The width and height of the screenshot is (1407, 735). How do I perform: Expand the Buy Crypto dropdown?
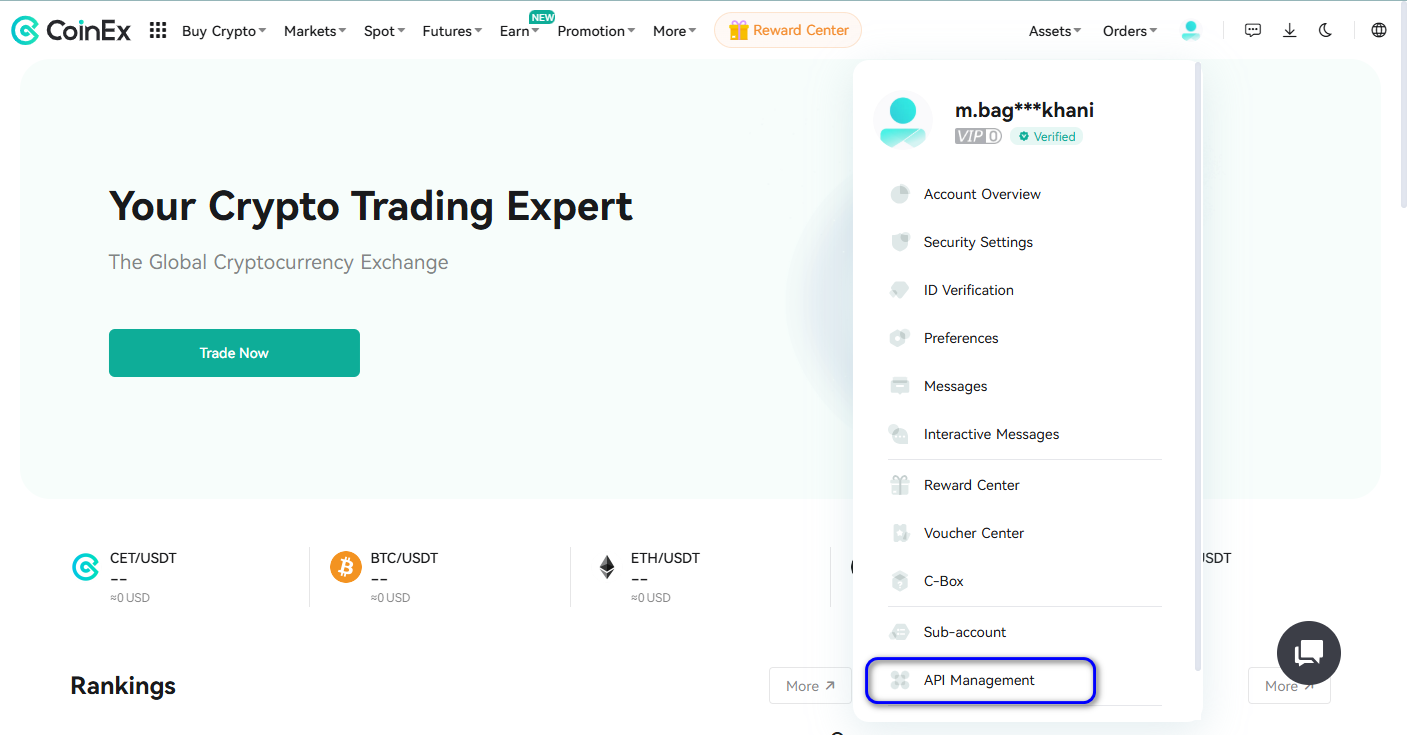[224, 31]
